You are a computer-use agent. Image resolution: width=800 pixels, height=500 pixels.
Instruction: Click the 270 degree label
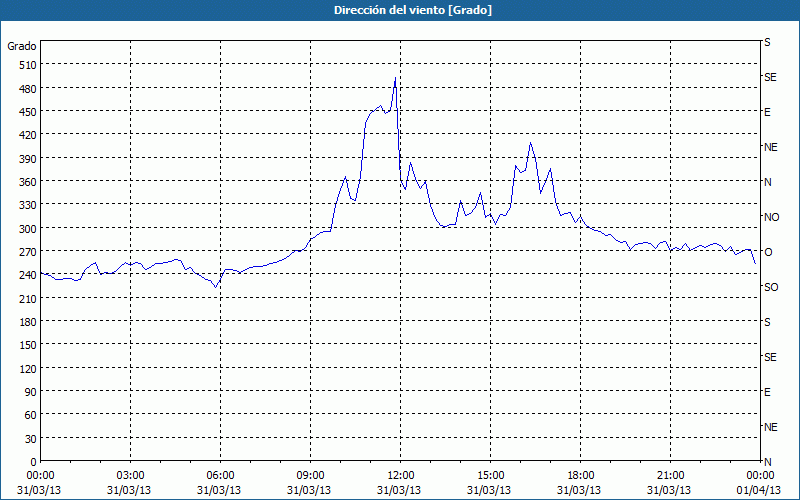tap(28, 252)
